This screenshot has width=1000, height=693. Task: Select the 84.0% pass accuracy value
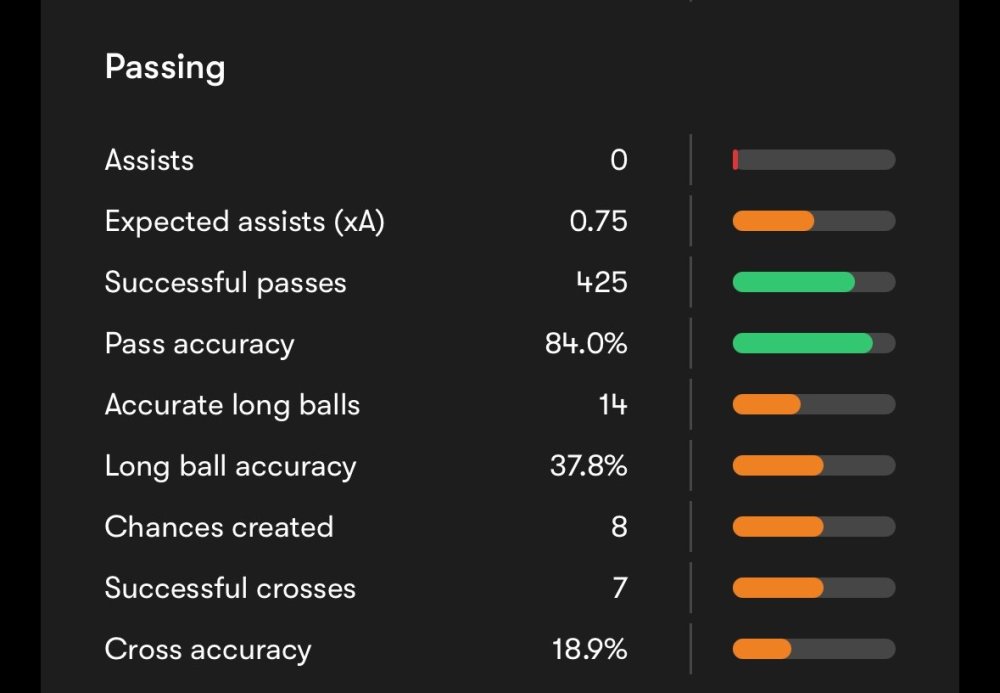tap(586, 344)
